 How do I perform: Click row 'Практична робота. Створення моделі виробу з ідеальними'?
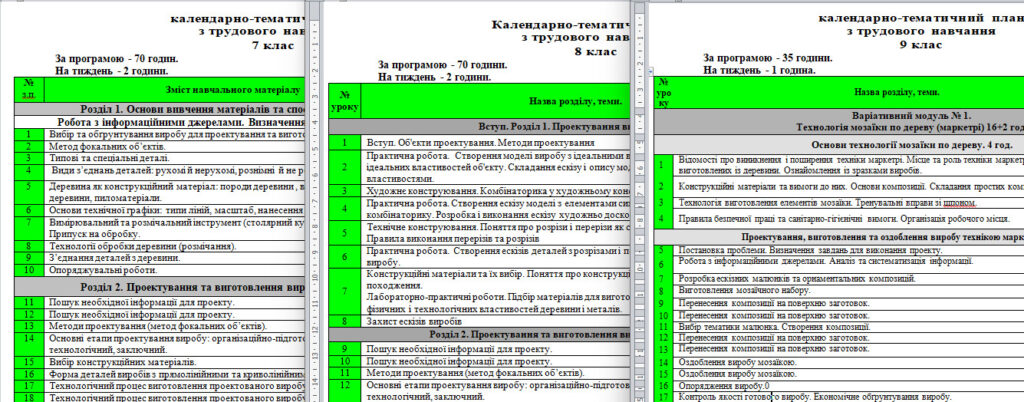pos(479,167)
